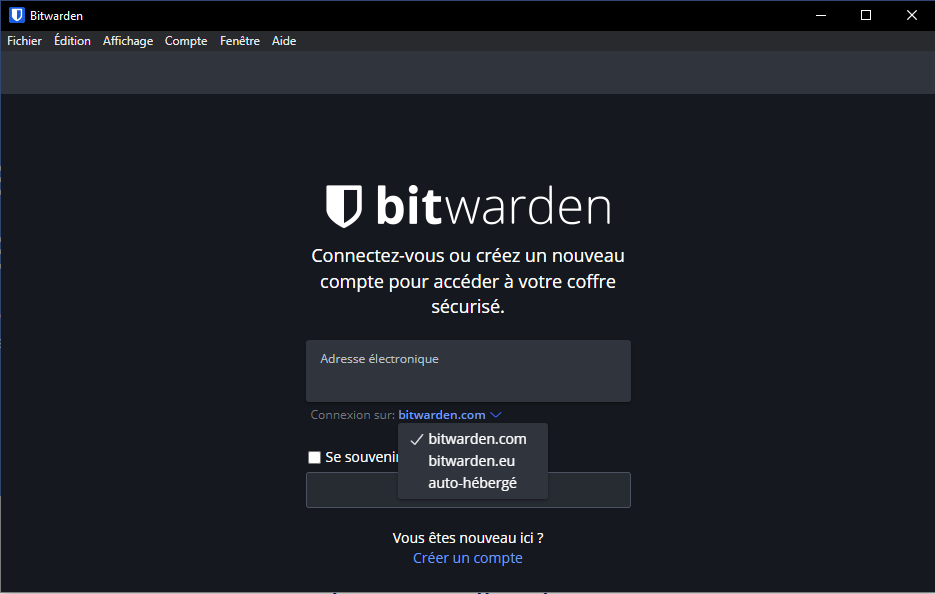Open the Fichier menu

click(x=24, y=41)
